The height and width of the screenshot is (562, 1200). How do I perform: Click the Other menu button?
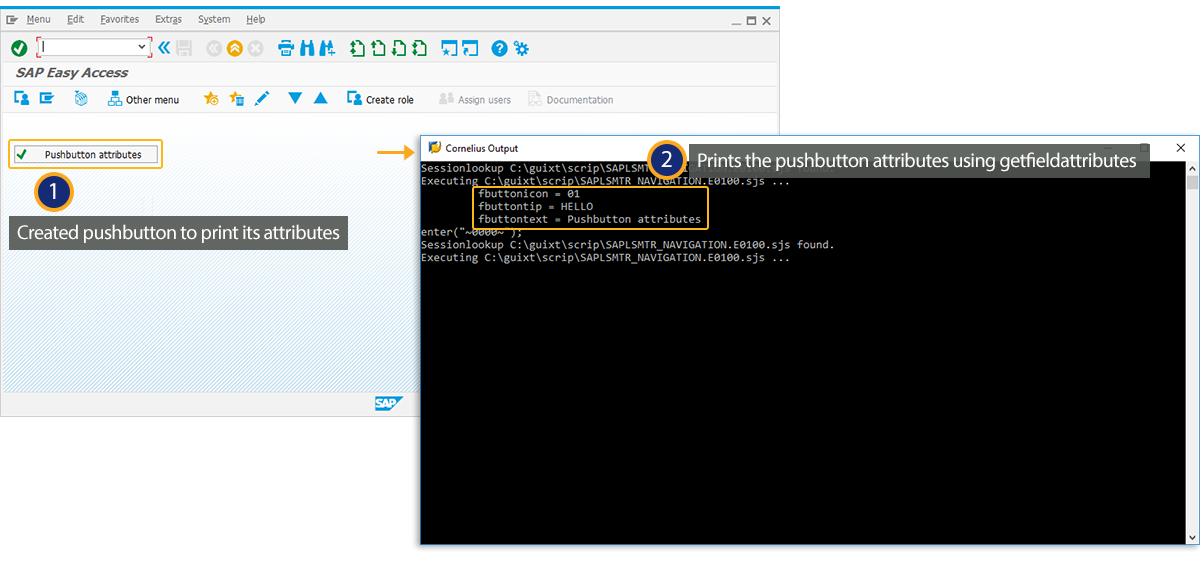point(144,99)
